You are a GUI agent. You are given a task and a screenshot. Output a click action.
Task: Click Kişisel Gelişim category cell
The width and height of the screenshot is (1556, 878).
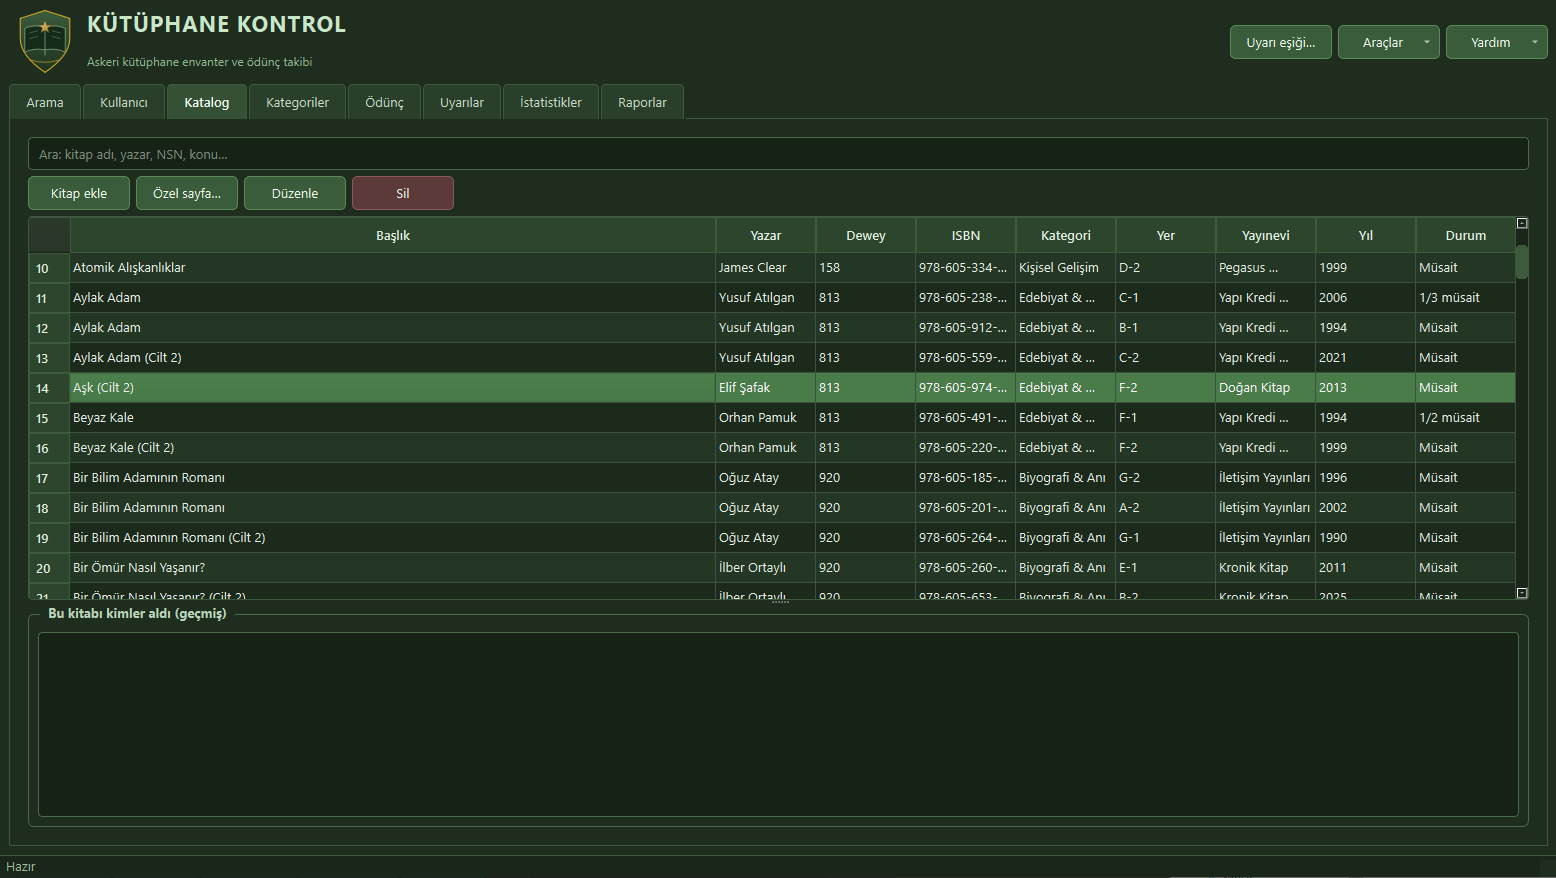click(x=1066, y=267)
